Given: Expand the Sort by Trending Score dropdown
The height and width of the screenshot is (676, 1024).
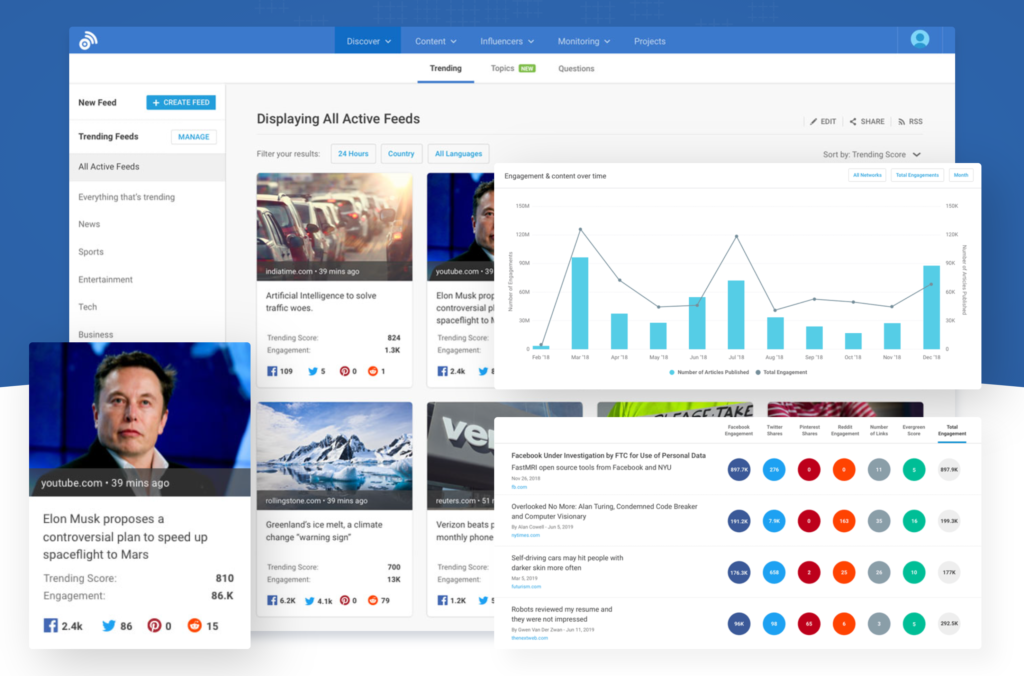Looking at the screenshot, I should (872, 155).
